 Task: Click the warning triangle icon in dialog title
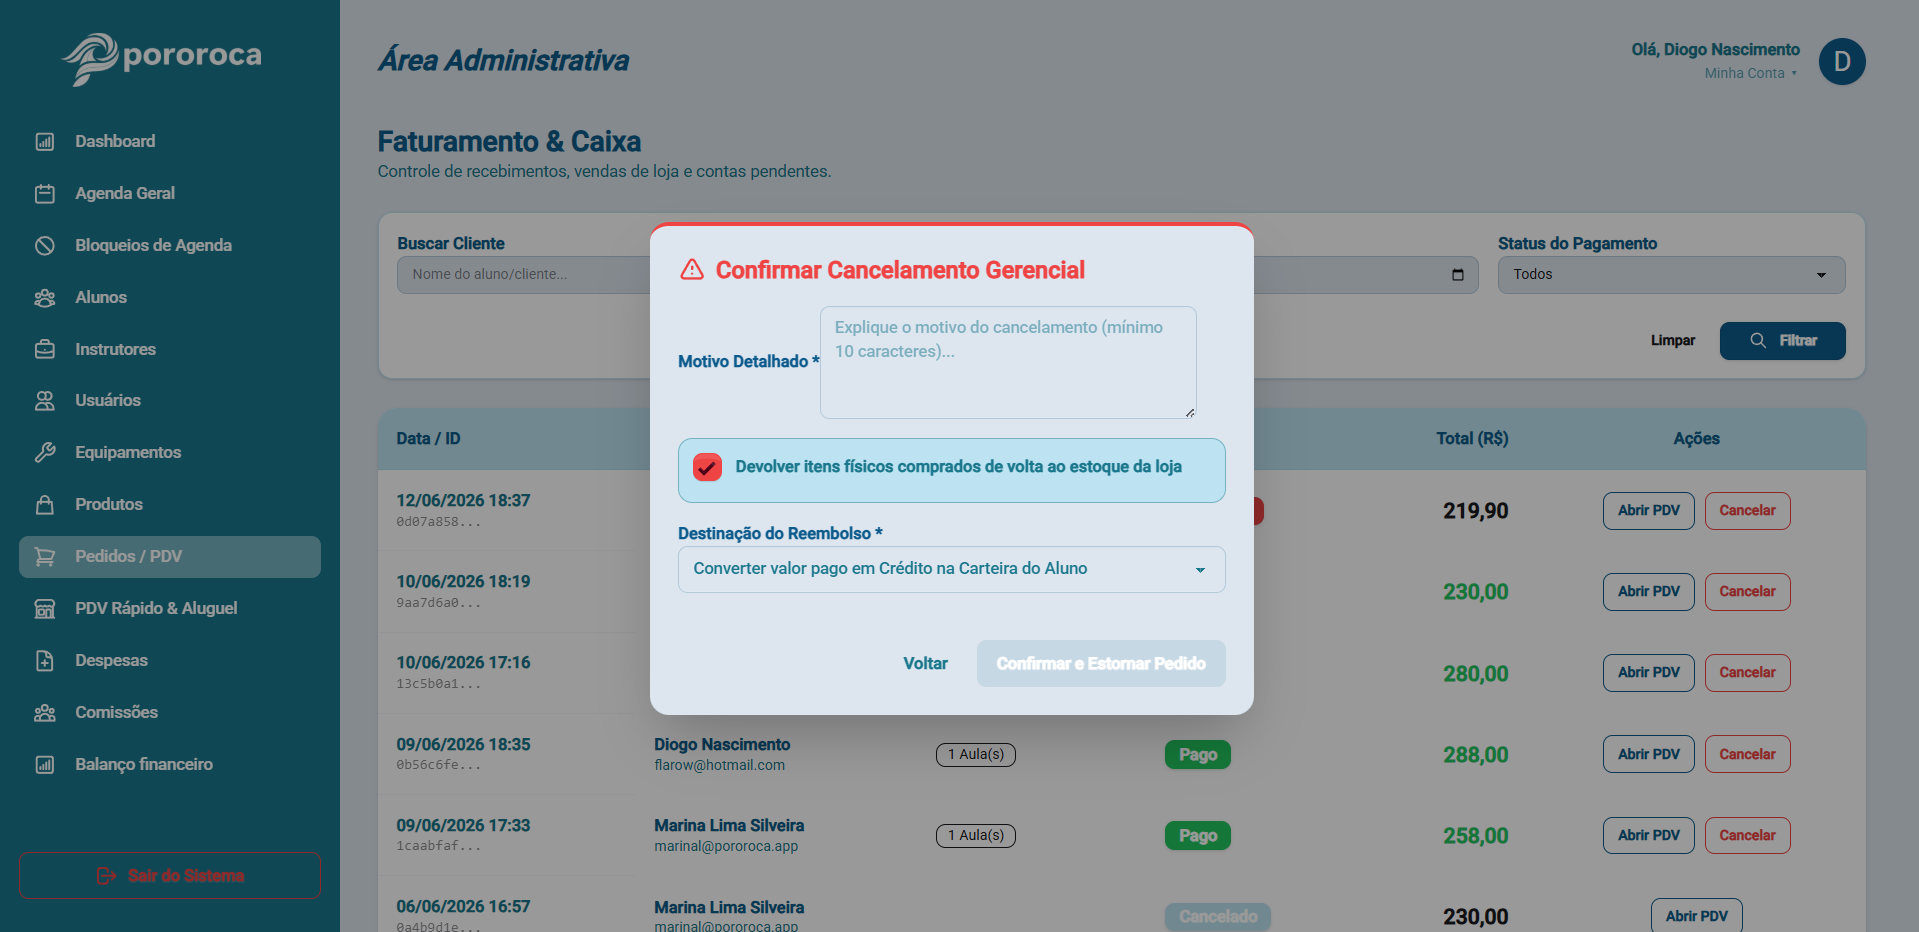[x=692, y=270]
